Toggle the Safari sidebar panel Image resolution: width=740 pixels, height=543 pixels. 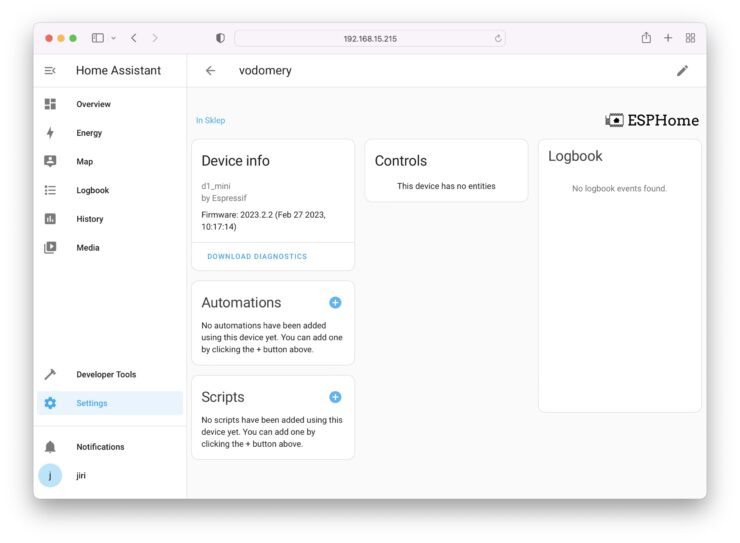98,38
